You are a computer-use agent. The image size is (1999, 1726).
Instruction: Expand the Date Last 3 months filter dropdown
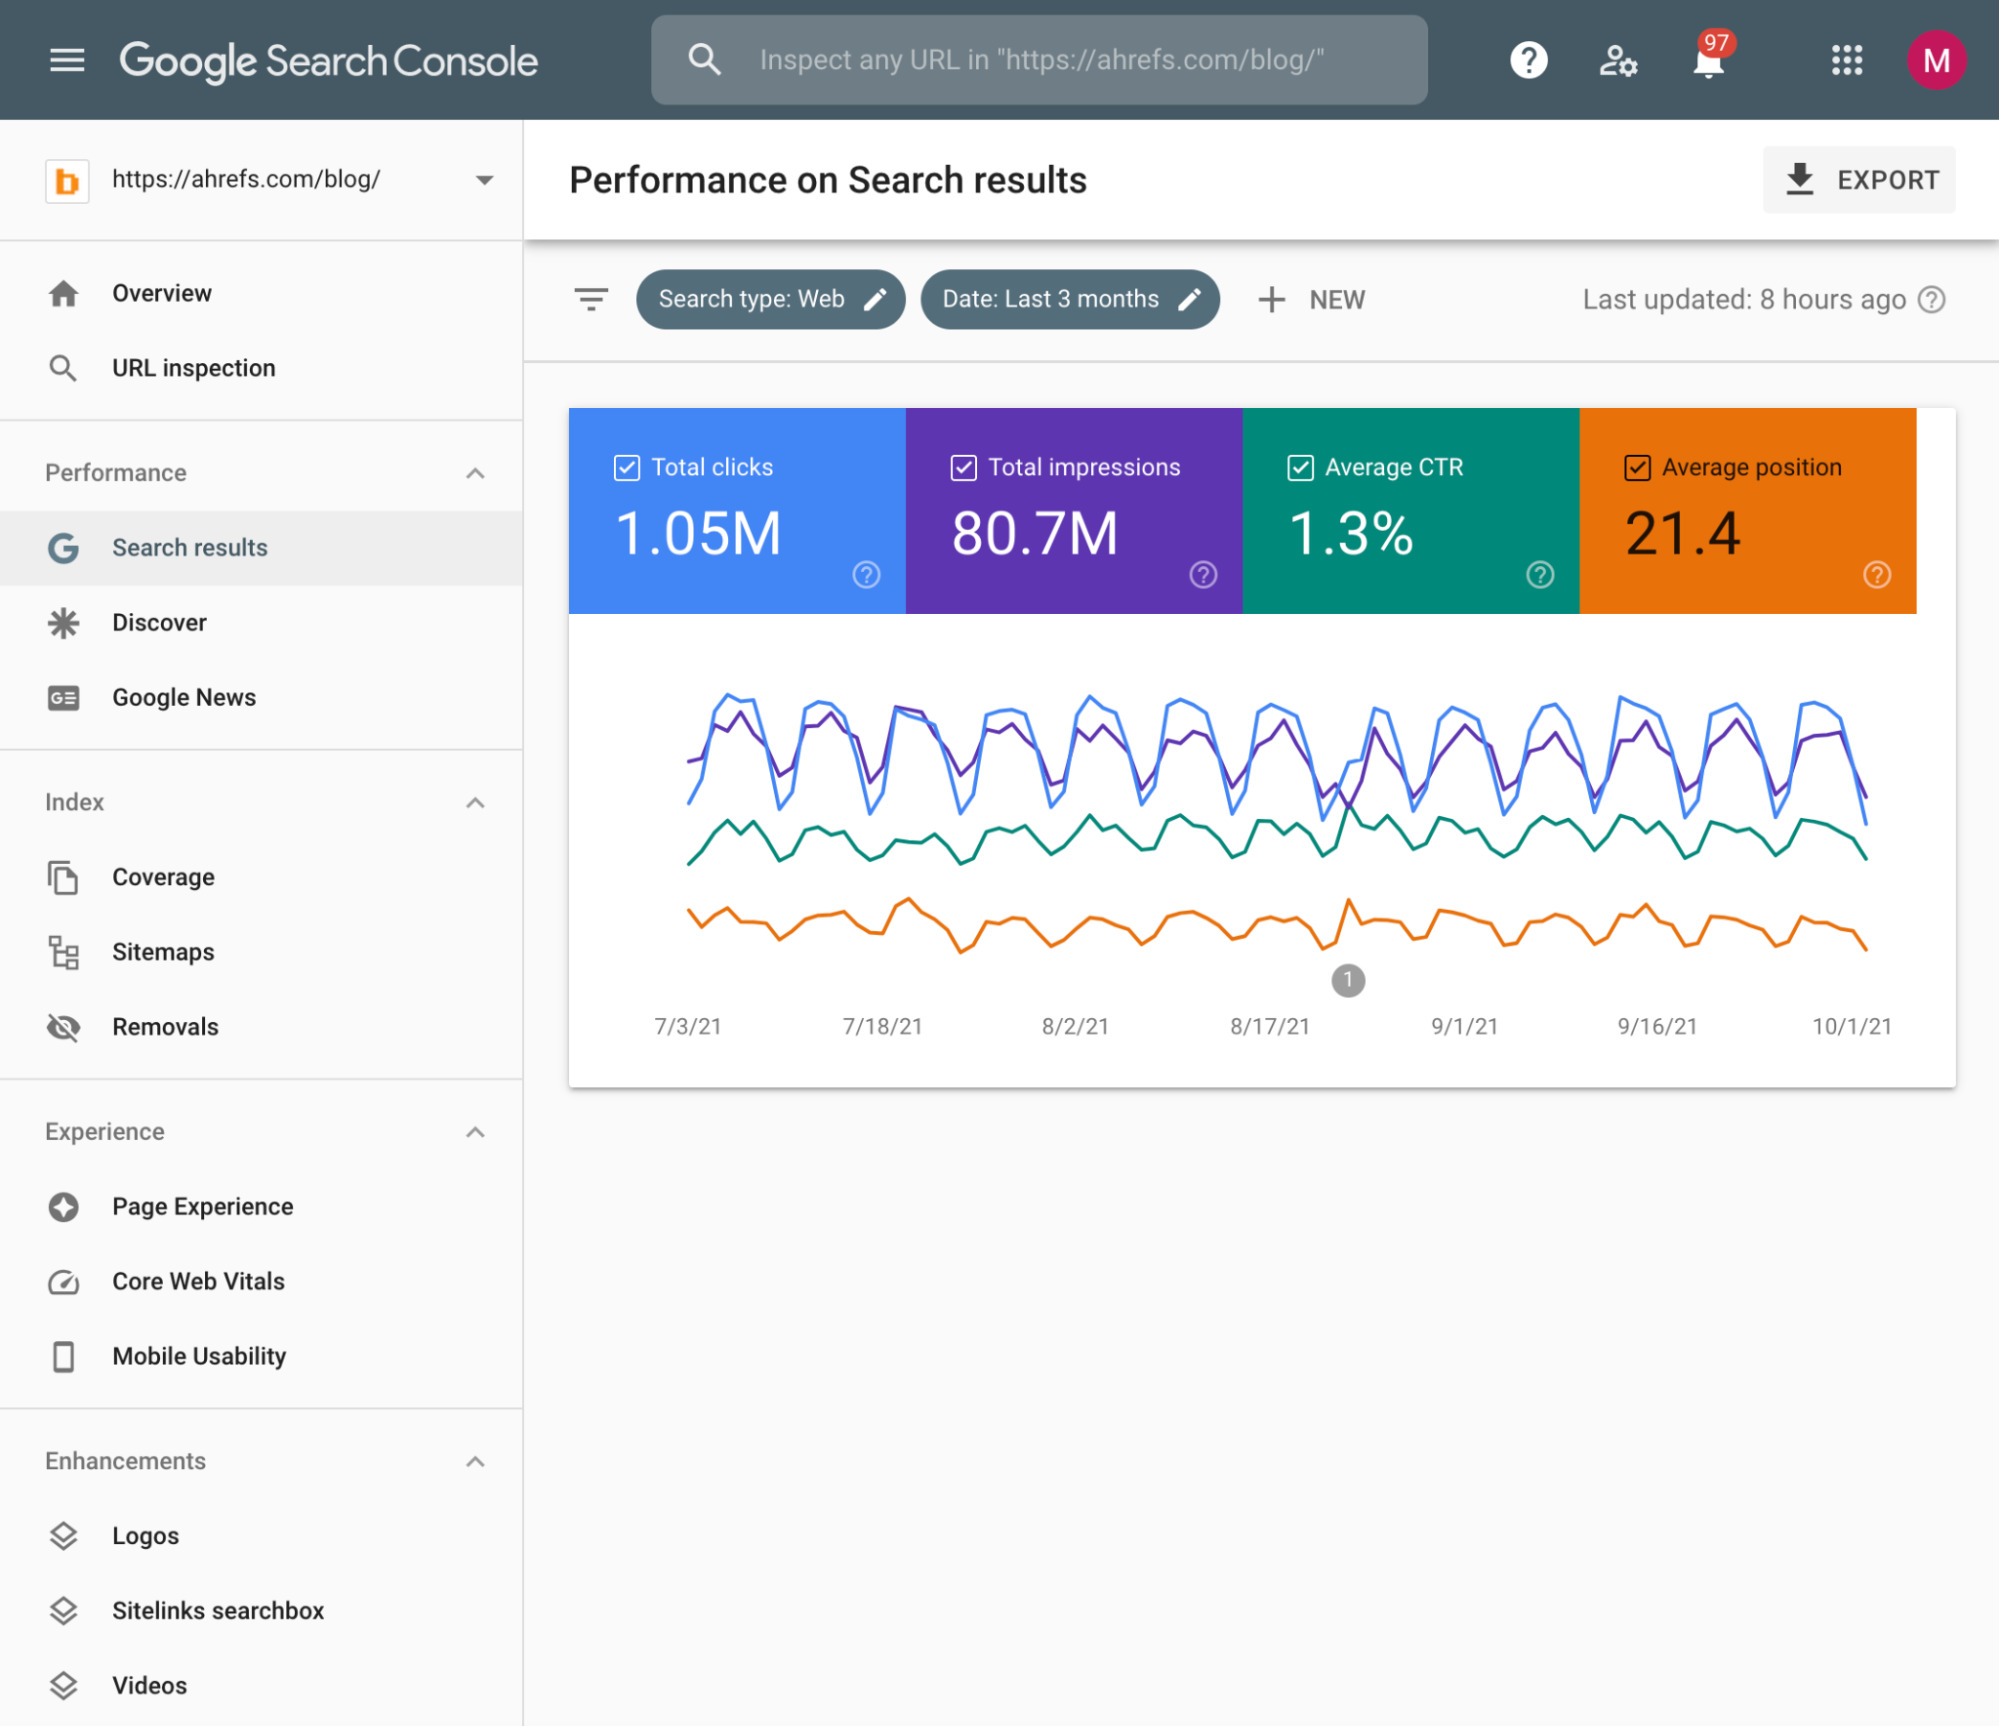[1071, 299]
